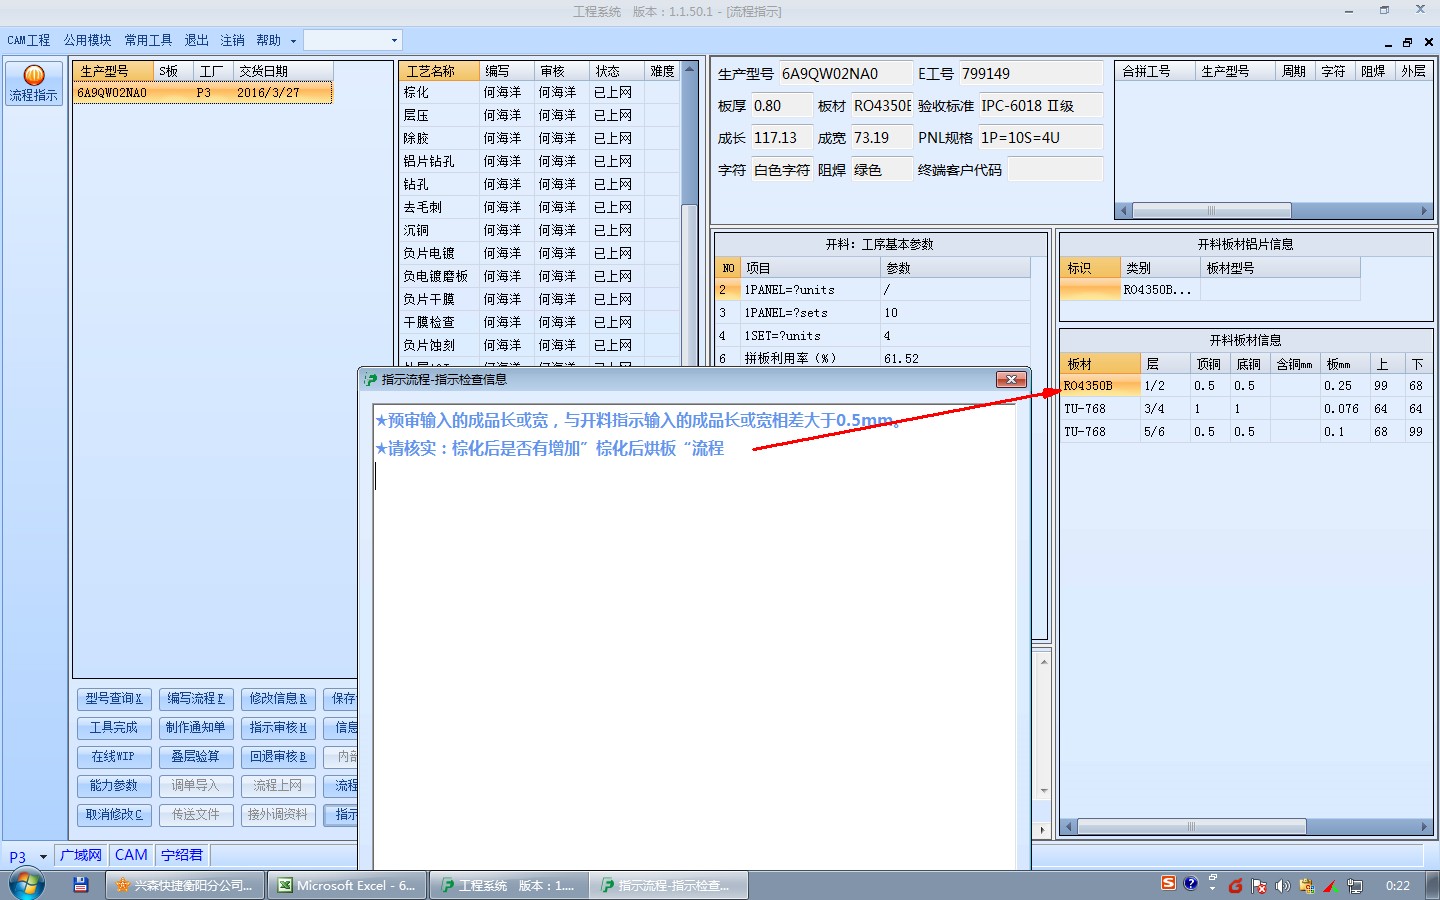Viewport: 1440px width, 900px height.
Task: Click the 板材 column header in 开料板材信息
Action: [x=1100, y=364]
